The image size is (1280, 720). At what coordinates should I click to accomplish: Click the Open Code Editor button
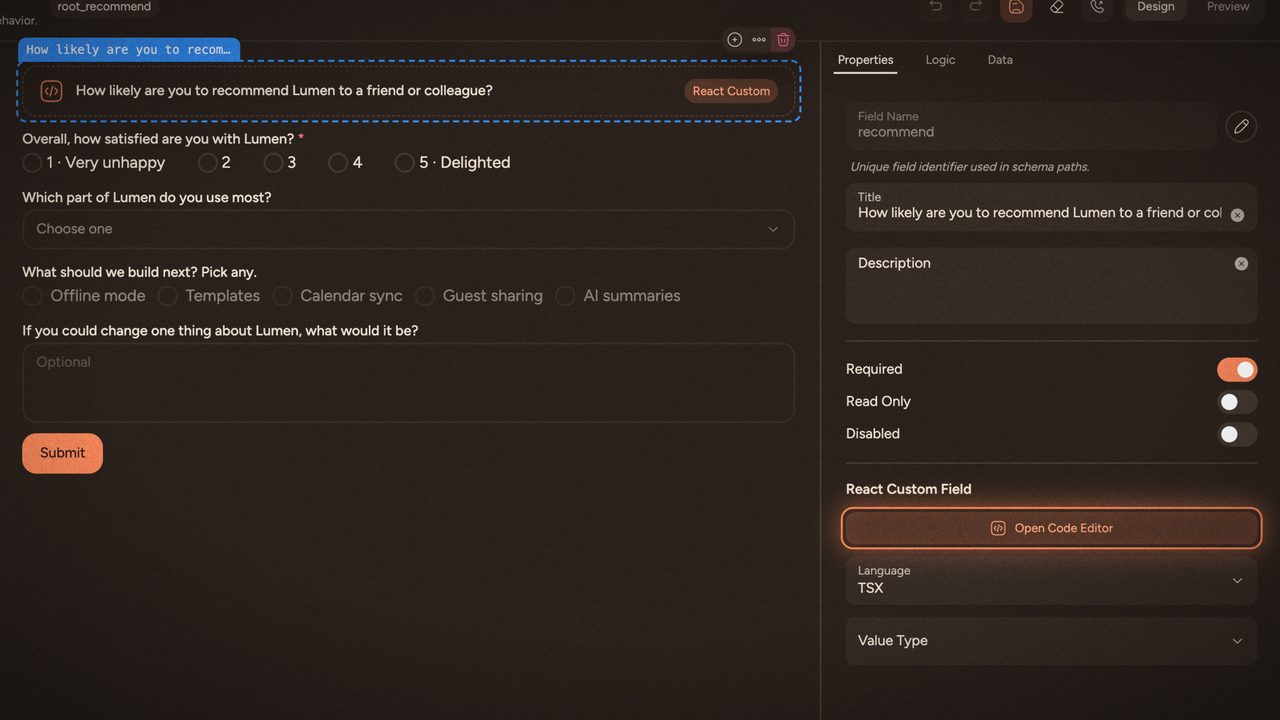[1051, 528]
